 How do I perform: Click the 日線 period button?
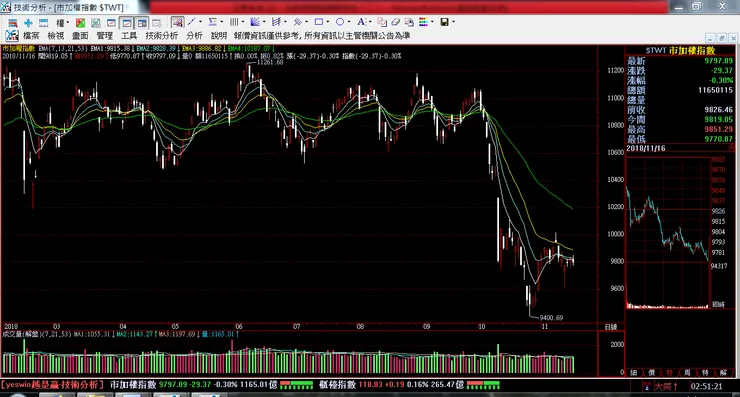[611, 327]
